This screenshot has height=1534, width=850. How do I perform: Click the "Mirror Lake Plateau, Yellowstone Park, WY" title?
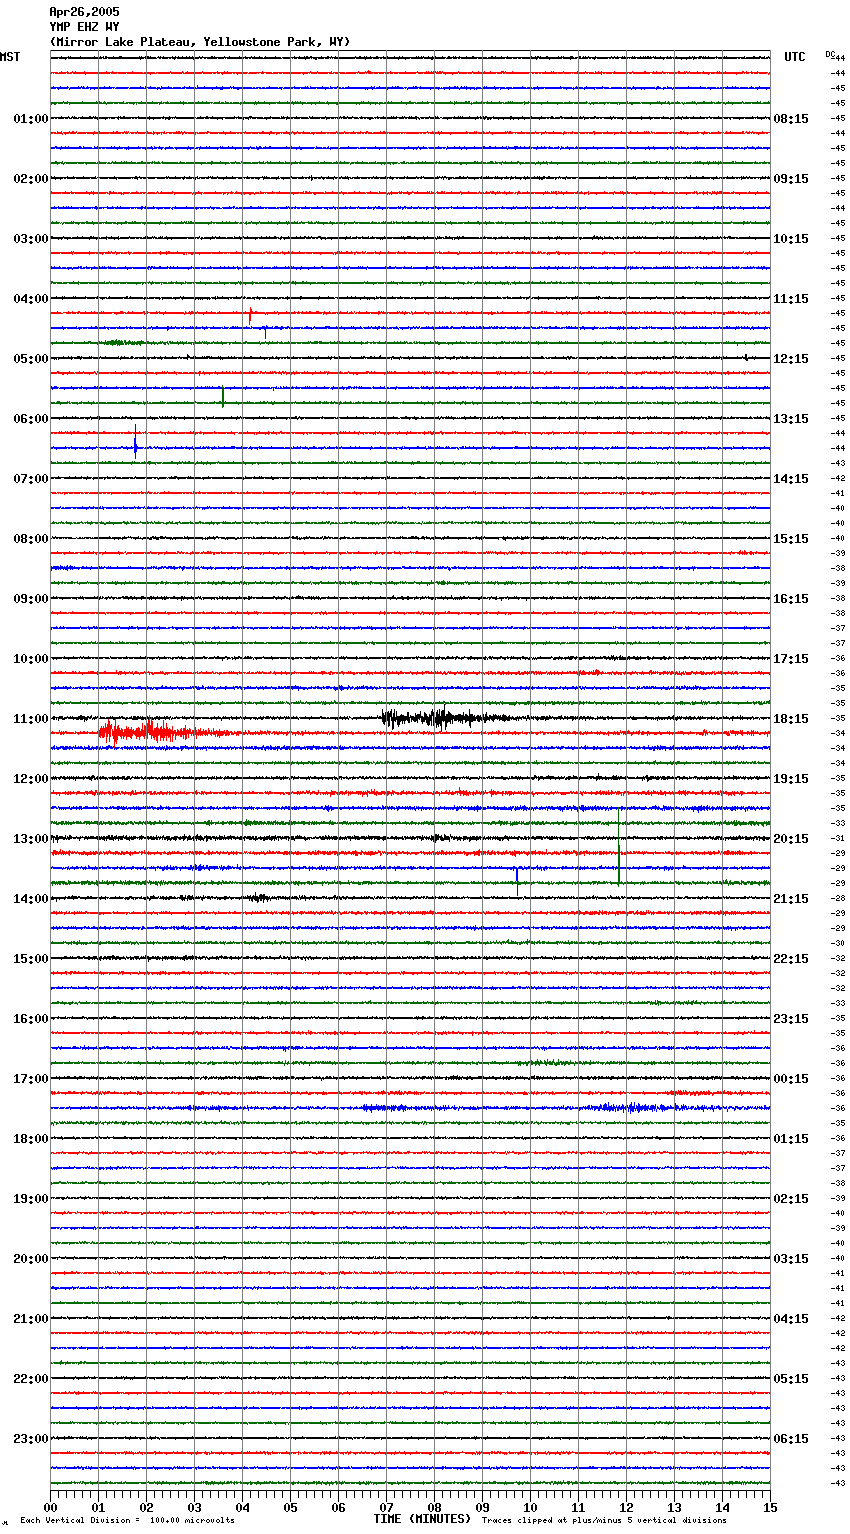click(x=200, y=42)
